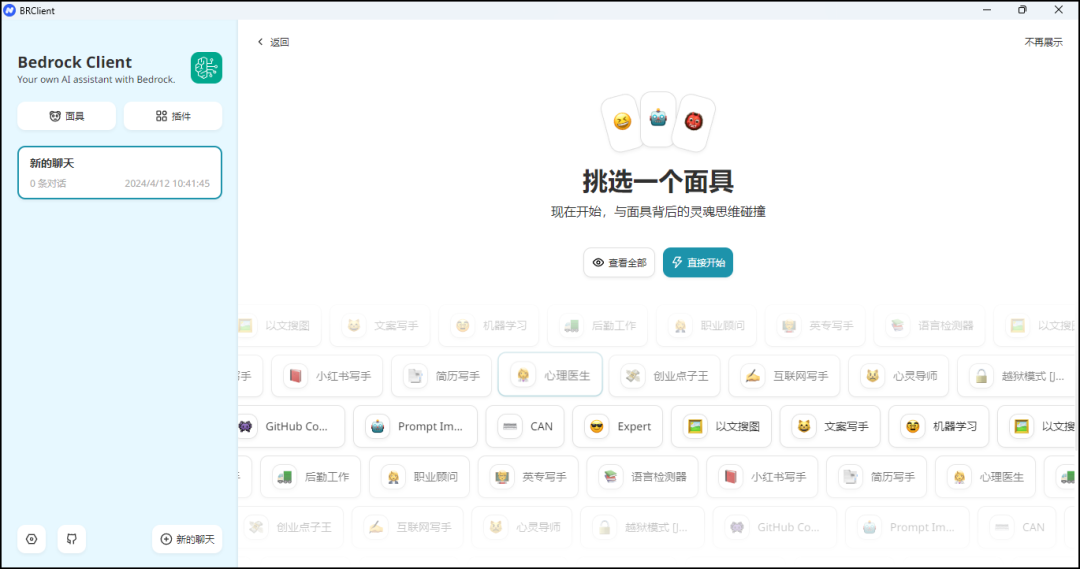This screenshot has height=569, width=1080.
Task: Click the person icon on solid 职业顾问
Action: pyautogui.click(x=393, y=477)
